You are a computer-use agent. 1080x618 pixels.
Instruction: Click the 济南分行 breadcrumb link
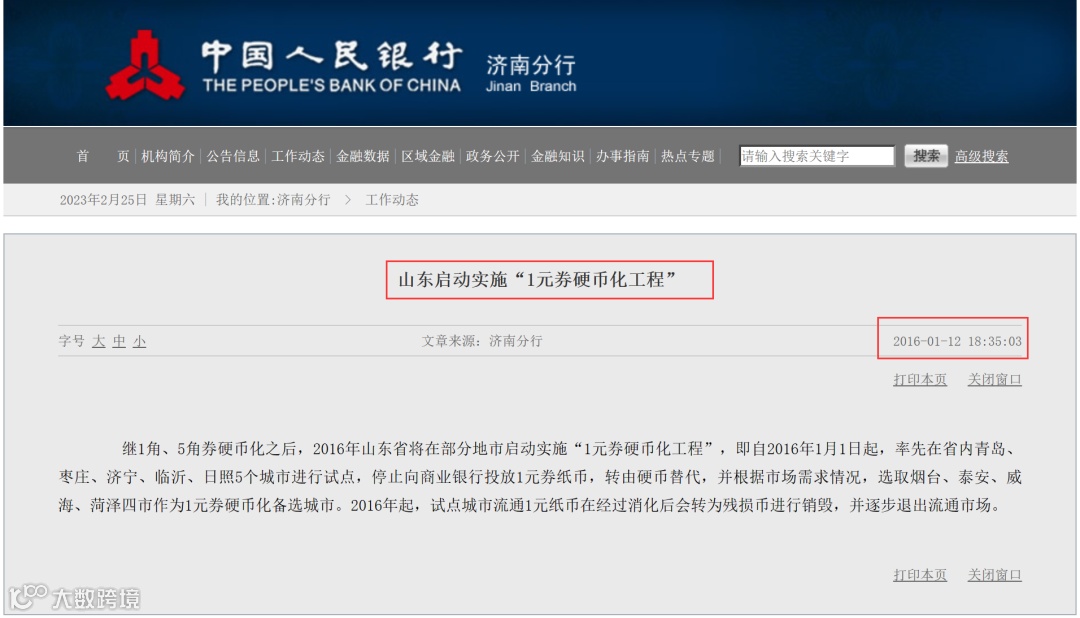304,200
